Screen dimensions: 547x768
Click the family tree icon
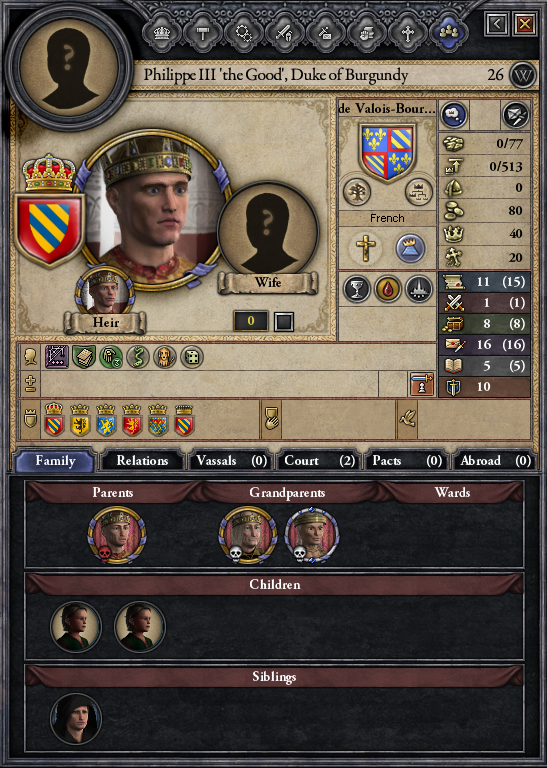click(x=357, y=192)
